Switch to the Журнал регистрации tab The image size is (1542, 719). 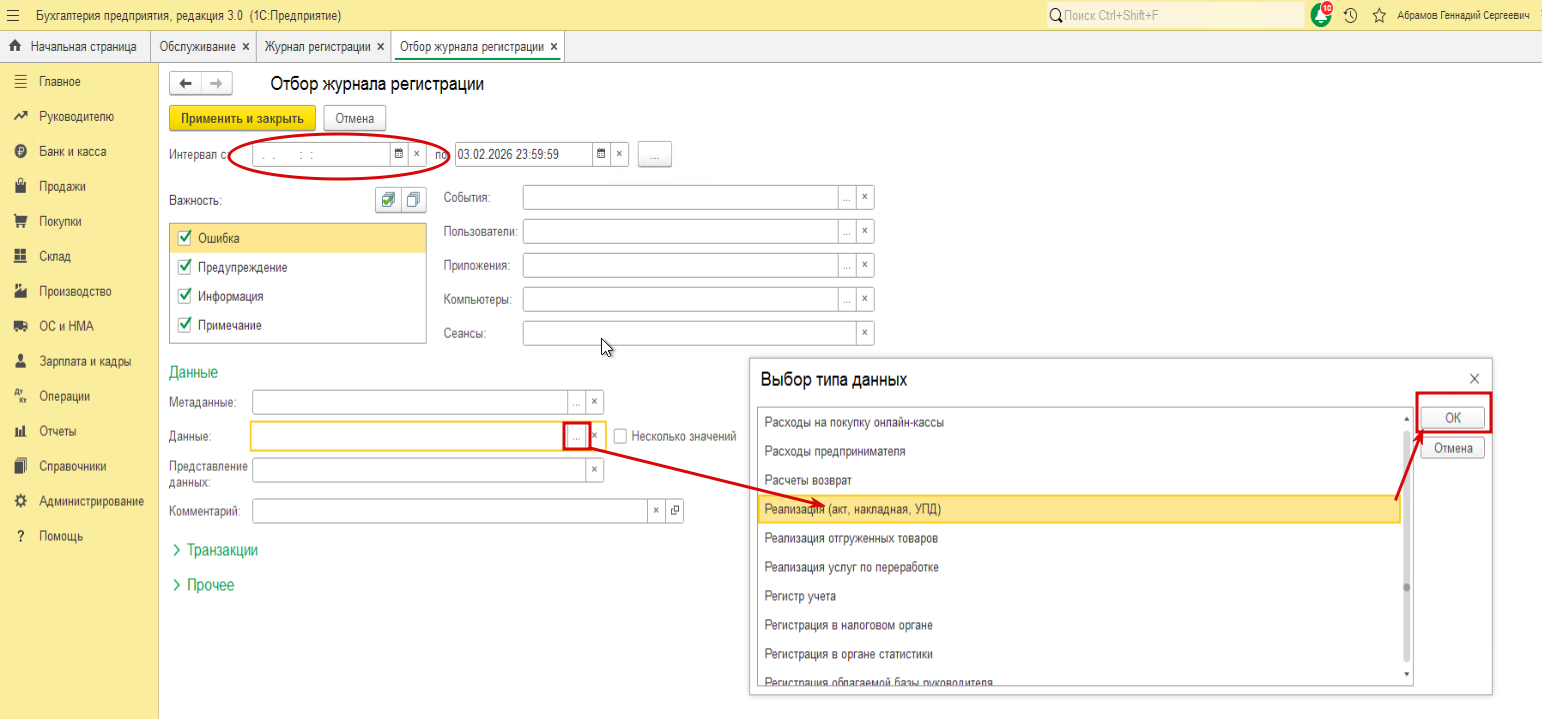317,47
